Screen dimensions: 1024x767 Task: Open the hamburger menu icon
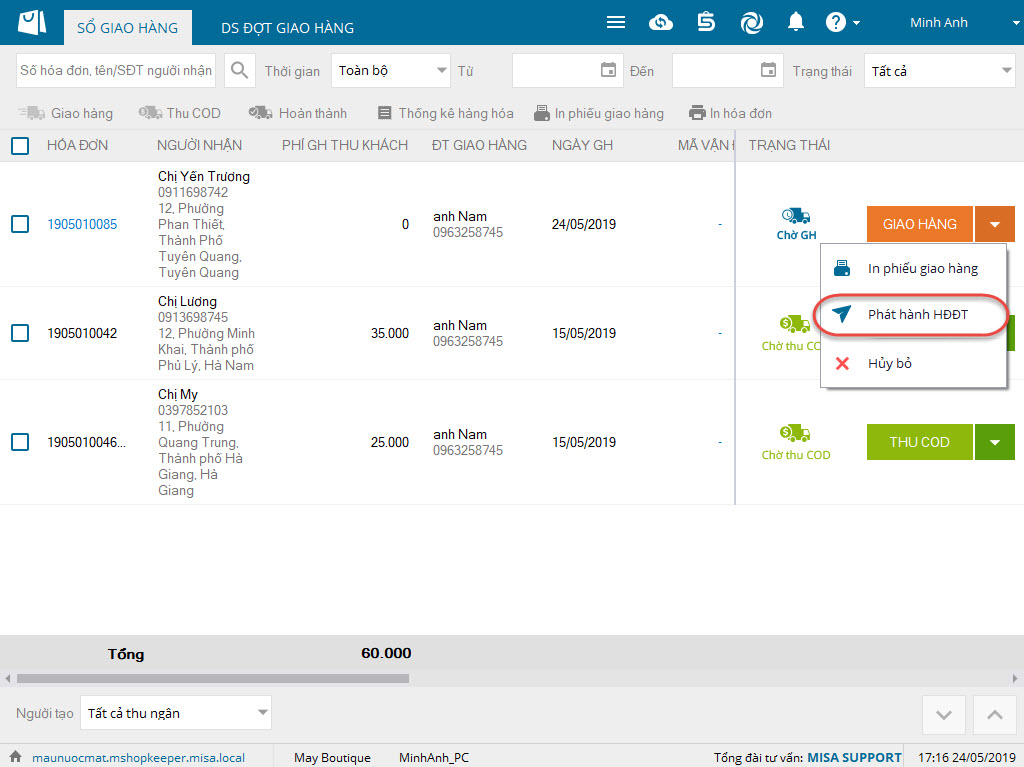click(615, 23)
